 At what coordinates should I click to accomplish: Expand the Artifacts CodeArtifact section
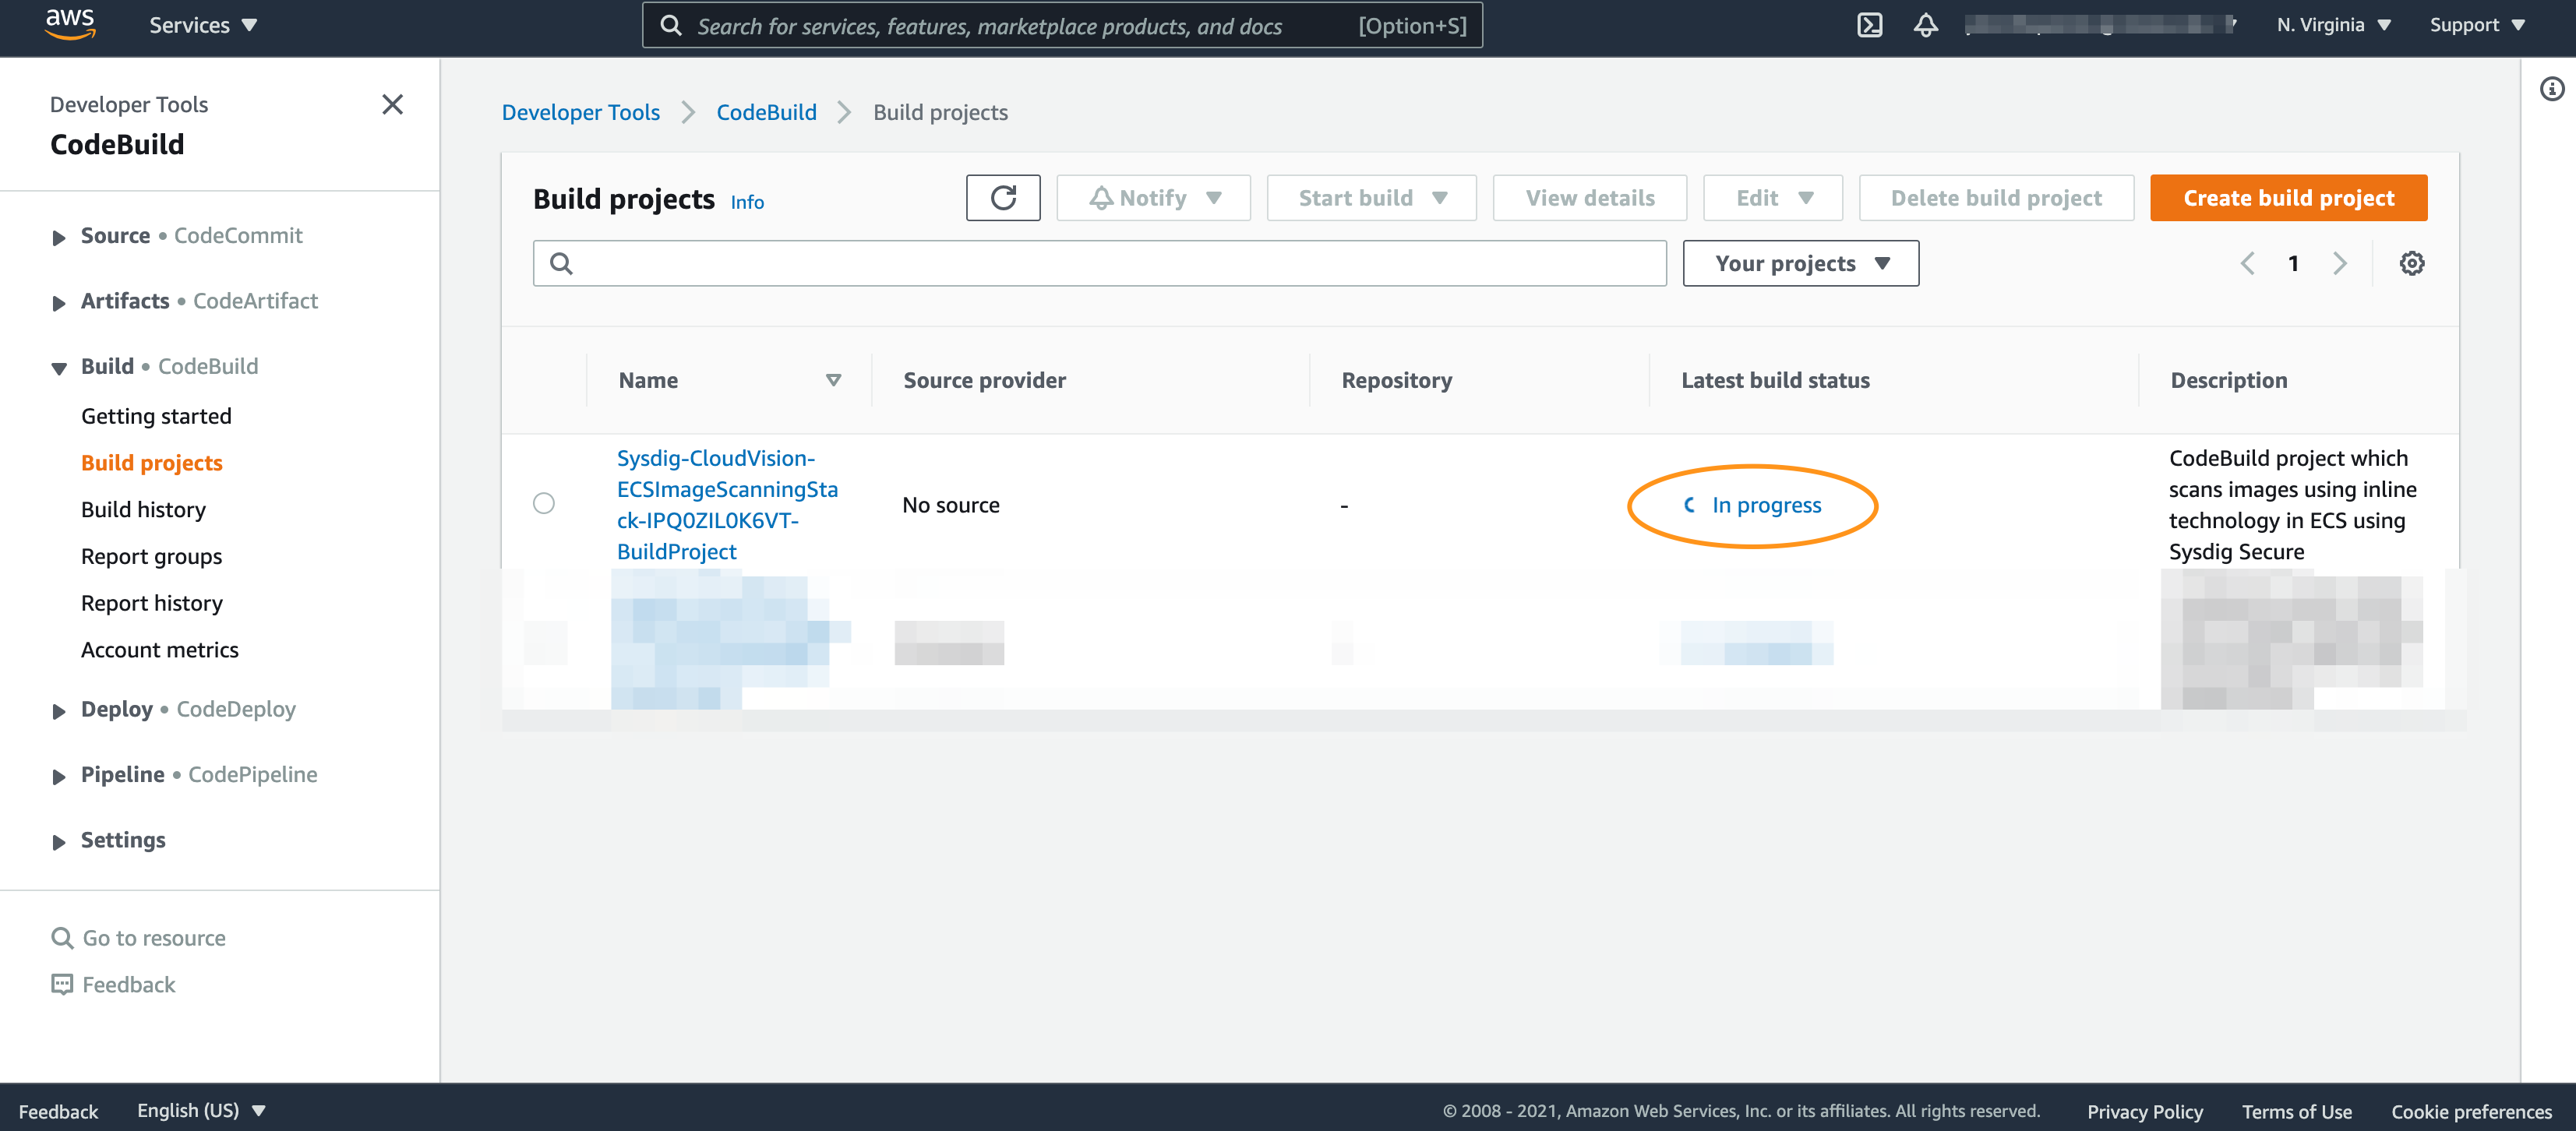[59, 302]
